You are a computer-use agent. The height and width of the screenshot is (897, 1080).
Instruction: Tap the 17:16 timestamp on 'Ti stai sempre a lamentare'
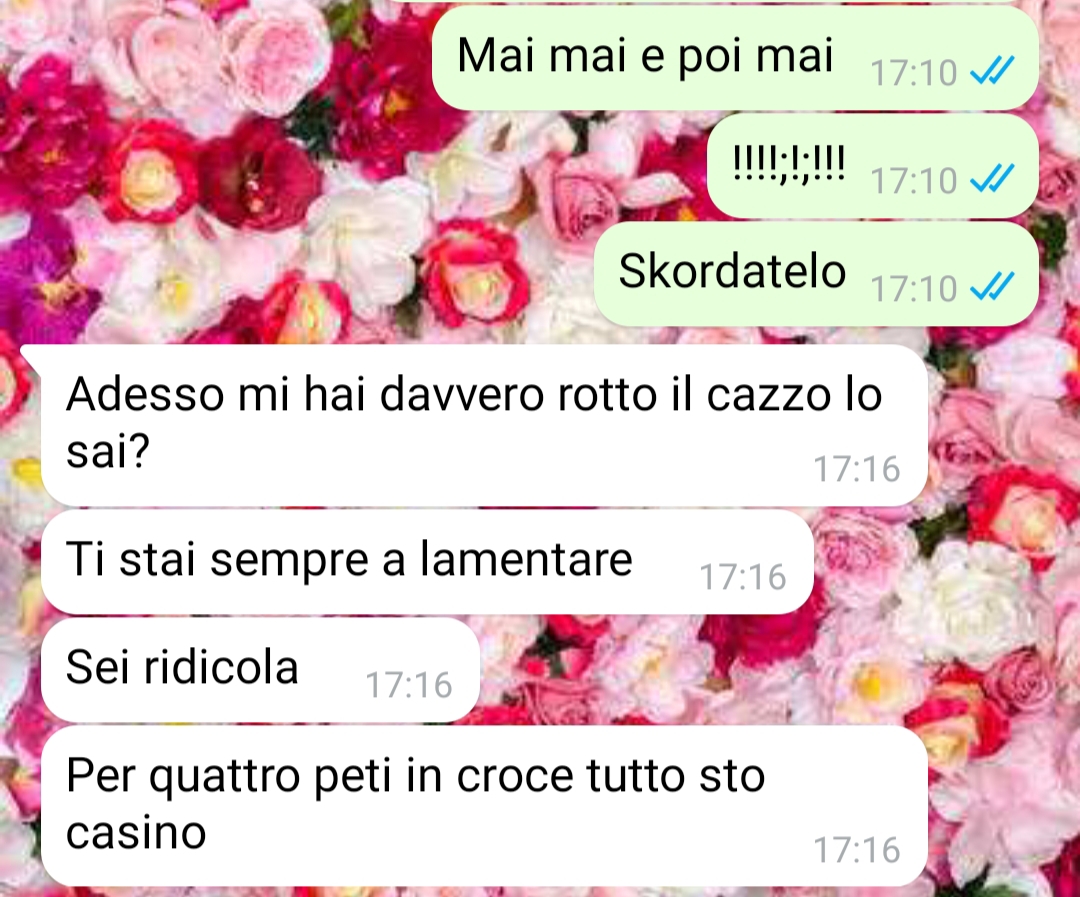click(742, 577)
